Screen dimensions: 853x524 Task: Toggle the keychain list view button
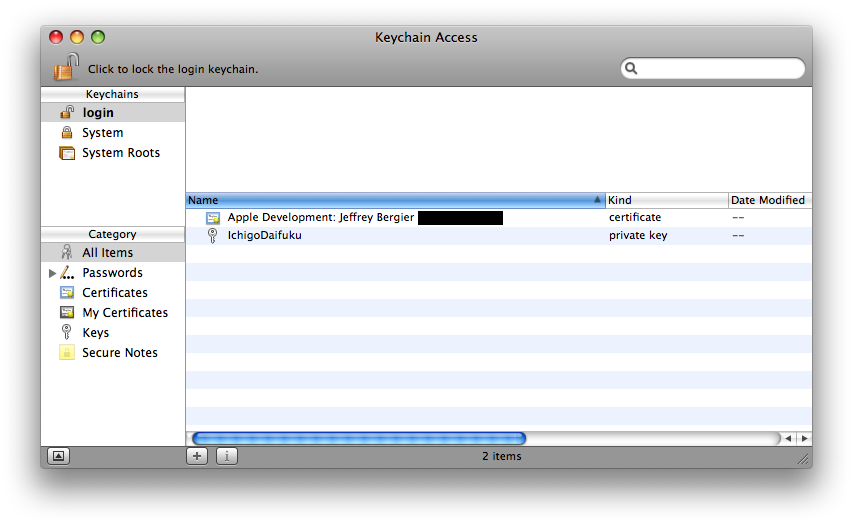[58, 456]
